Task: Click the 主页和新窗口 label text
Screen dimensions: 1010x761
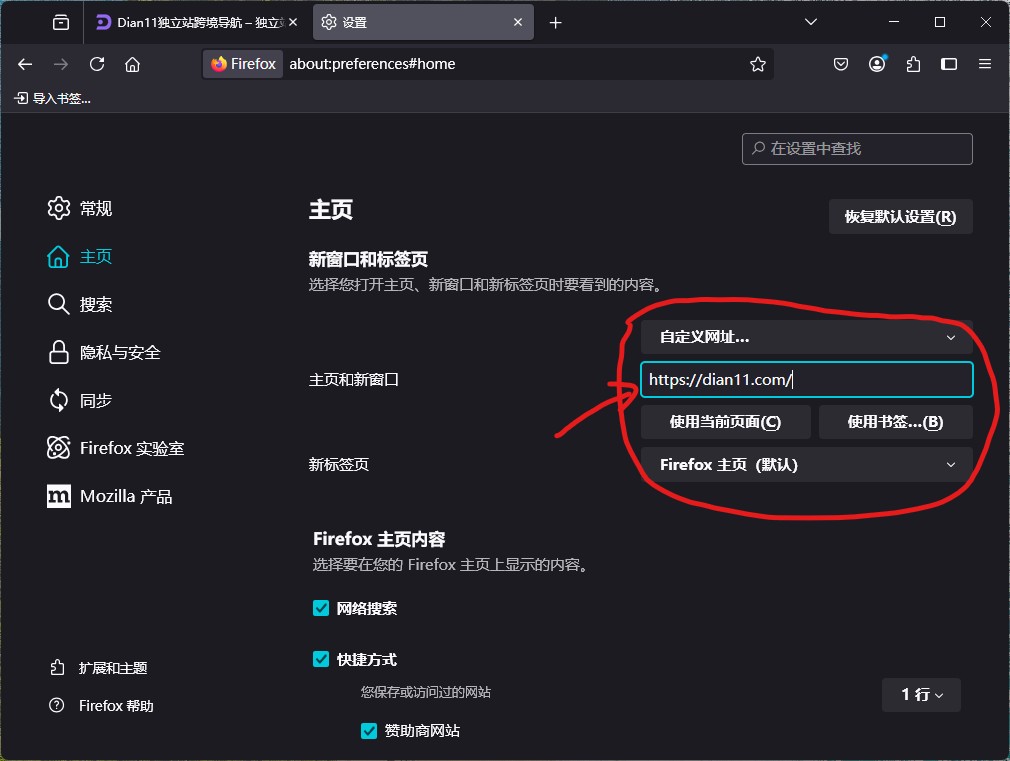Action: (x=354, y=380)
